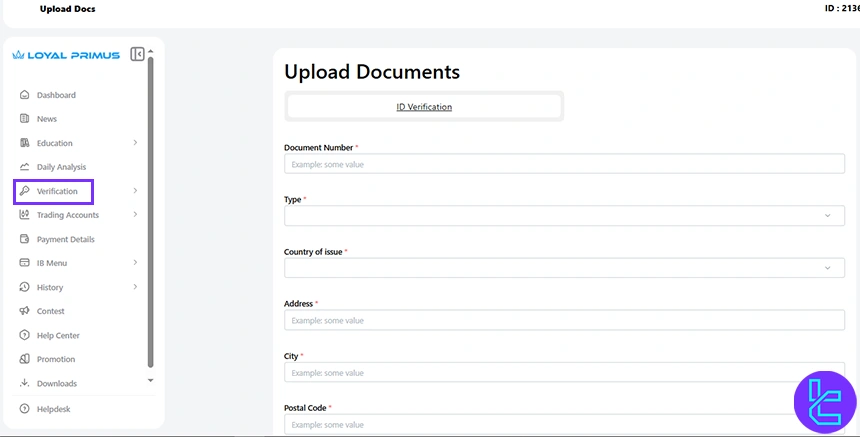Click the News sidebar icon
The height and width of the screenshot is (437, 860).
tap(24, 119)
